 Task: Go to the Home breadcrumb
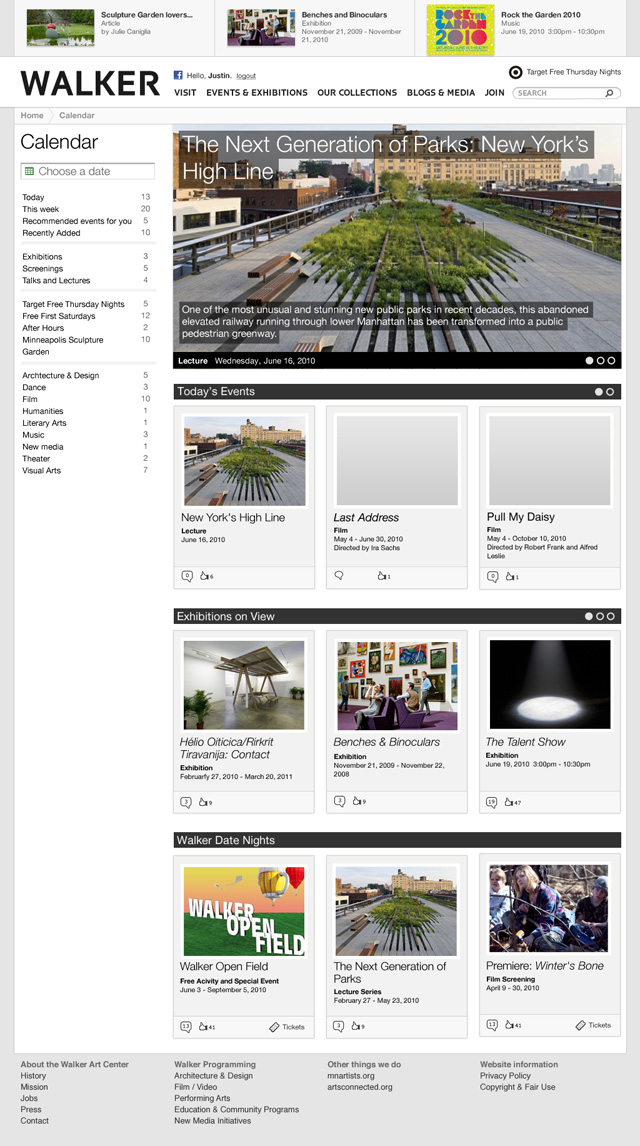[x=32, y=115]
